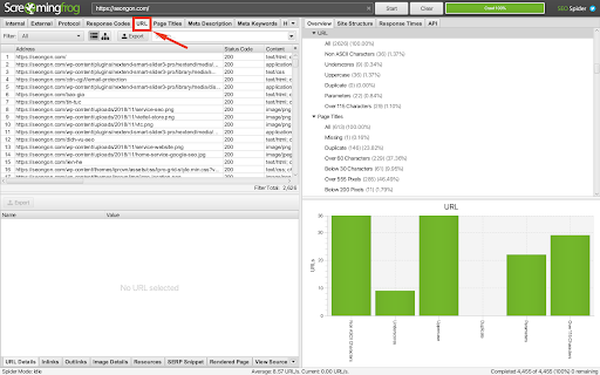
Task: Switch to tree view icon
Action: click(x=105, y=36)
